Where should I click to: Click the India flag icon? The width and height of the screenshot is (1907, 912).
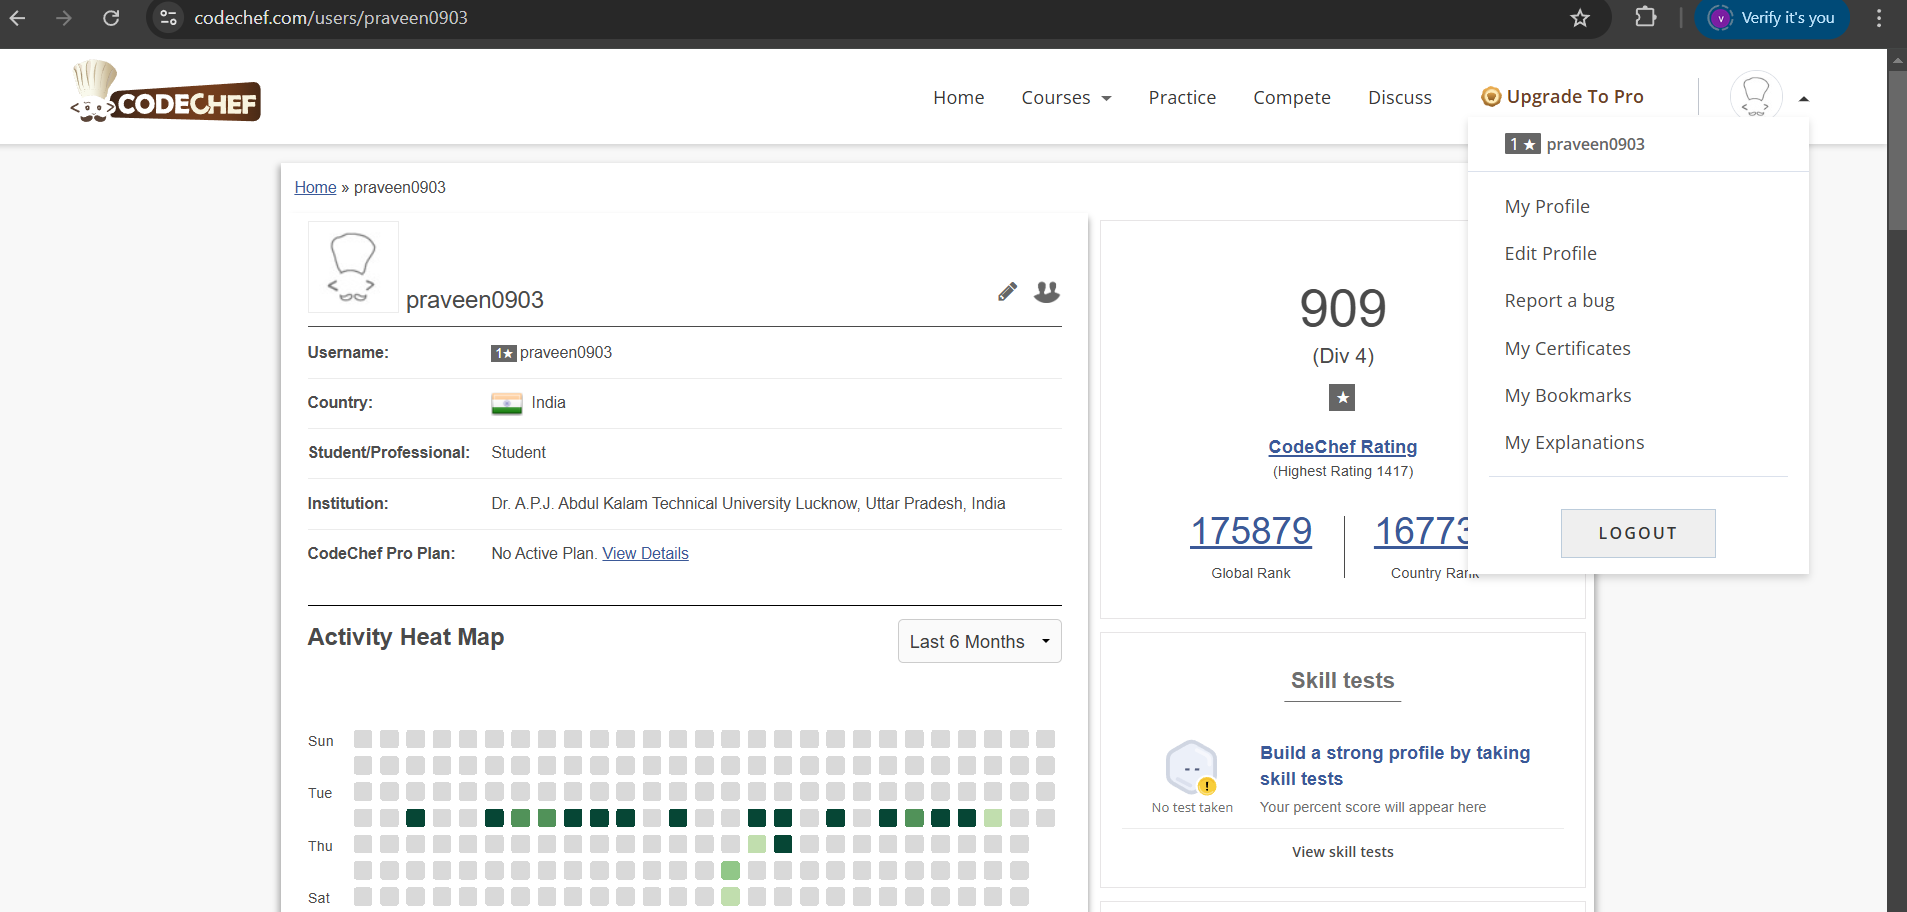pyautogui.click(x=507, y=403)
